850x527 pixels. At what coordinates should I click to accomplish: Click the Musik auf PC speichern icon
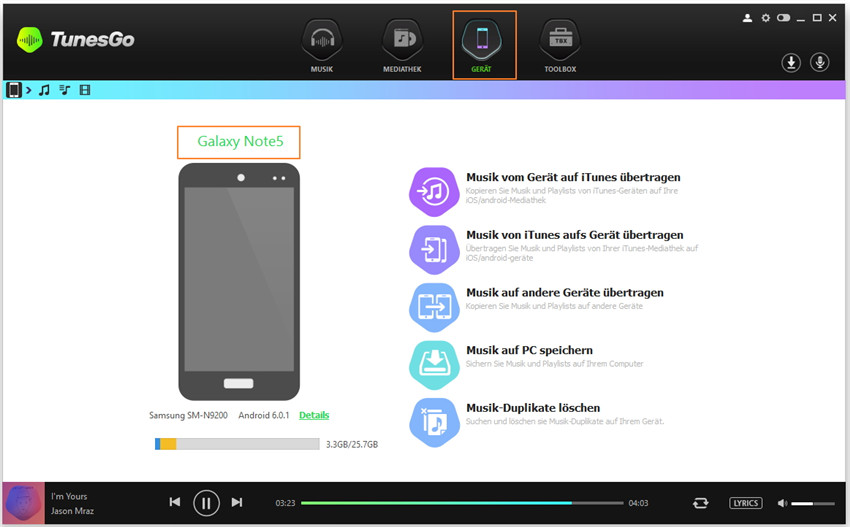[434, 365]
